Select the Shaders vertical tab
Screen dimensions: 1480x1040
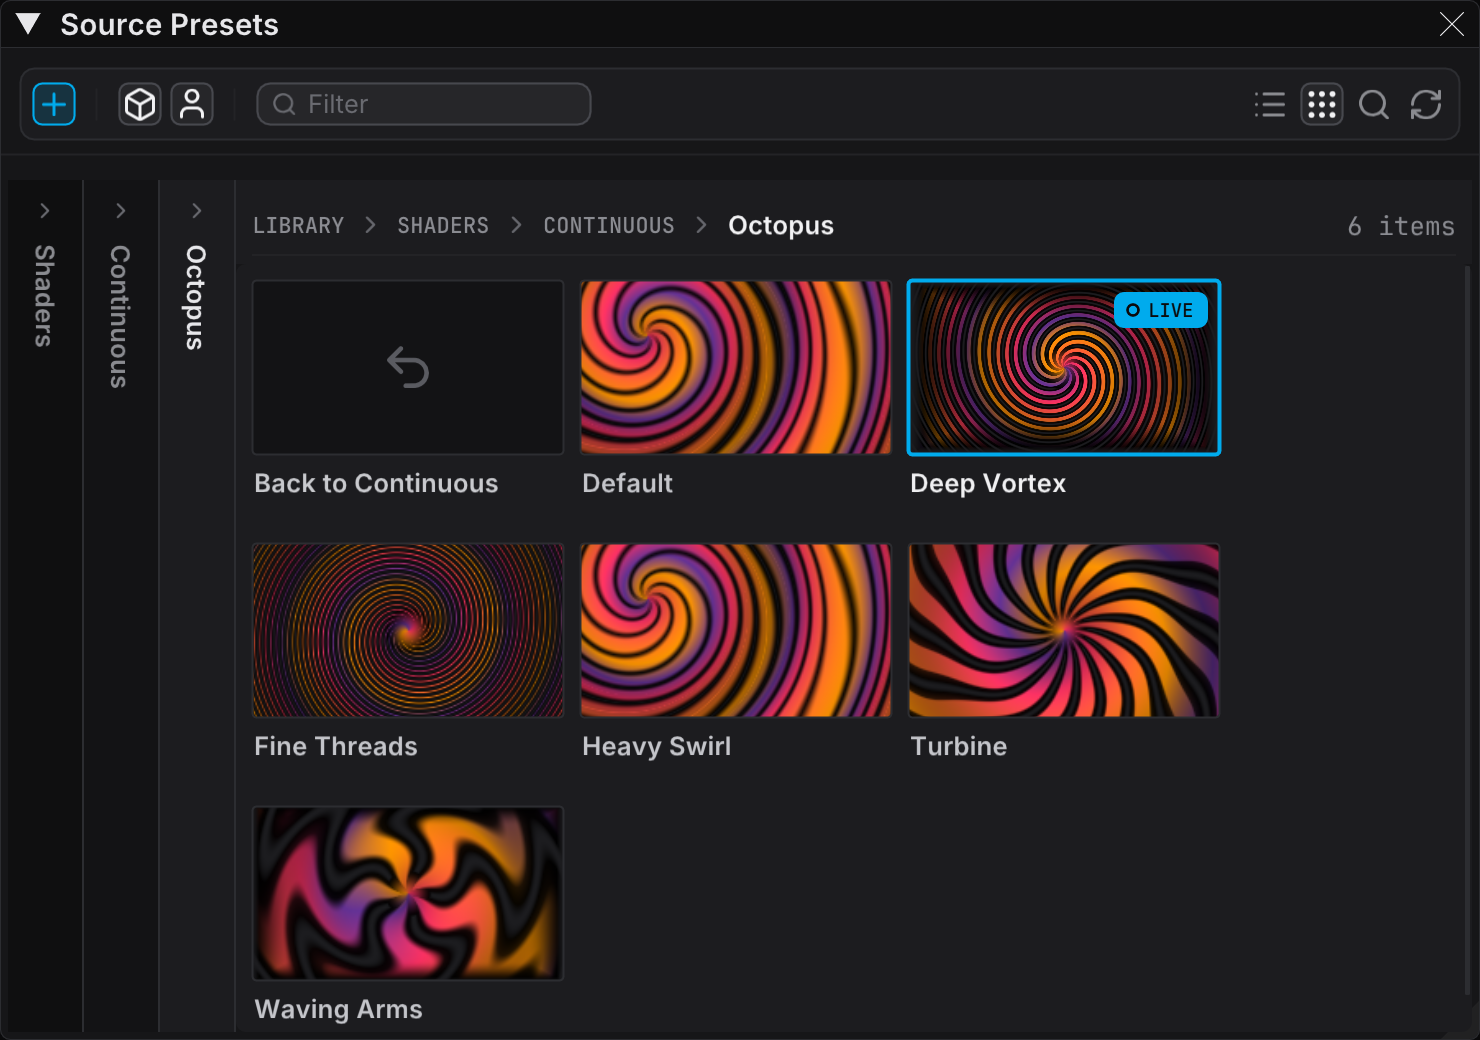point(44,296)
